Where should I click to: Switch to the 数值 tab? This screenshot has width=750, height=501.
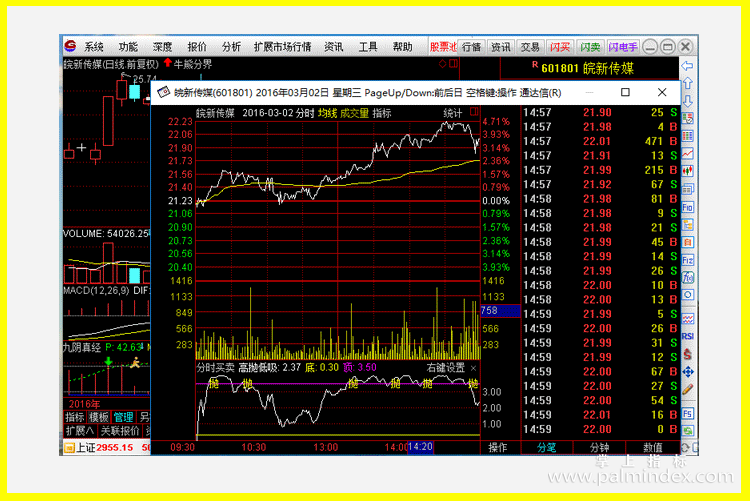652,447
